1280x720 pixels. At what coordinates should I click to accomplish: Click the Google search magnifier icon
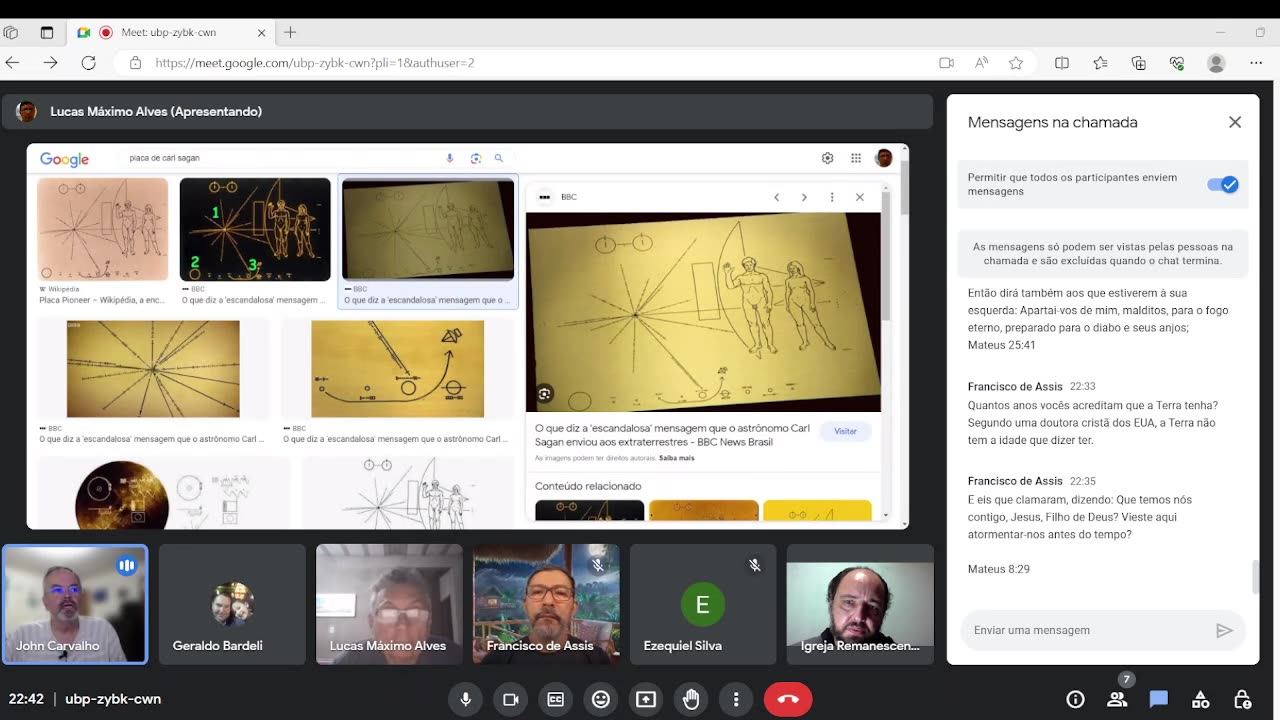498,158
